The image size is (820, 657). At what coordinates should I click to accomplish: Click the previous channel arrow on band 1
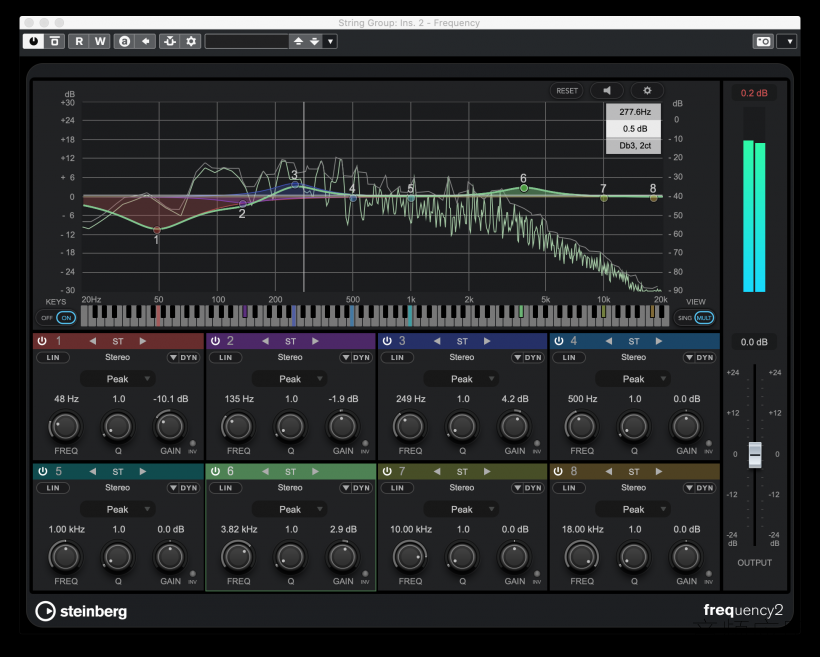tap(93, 341)
